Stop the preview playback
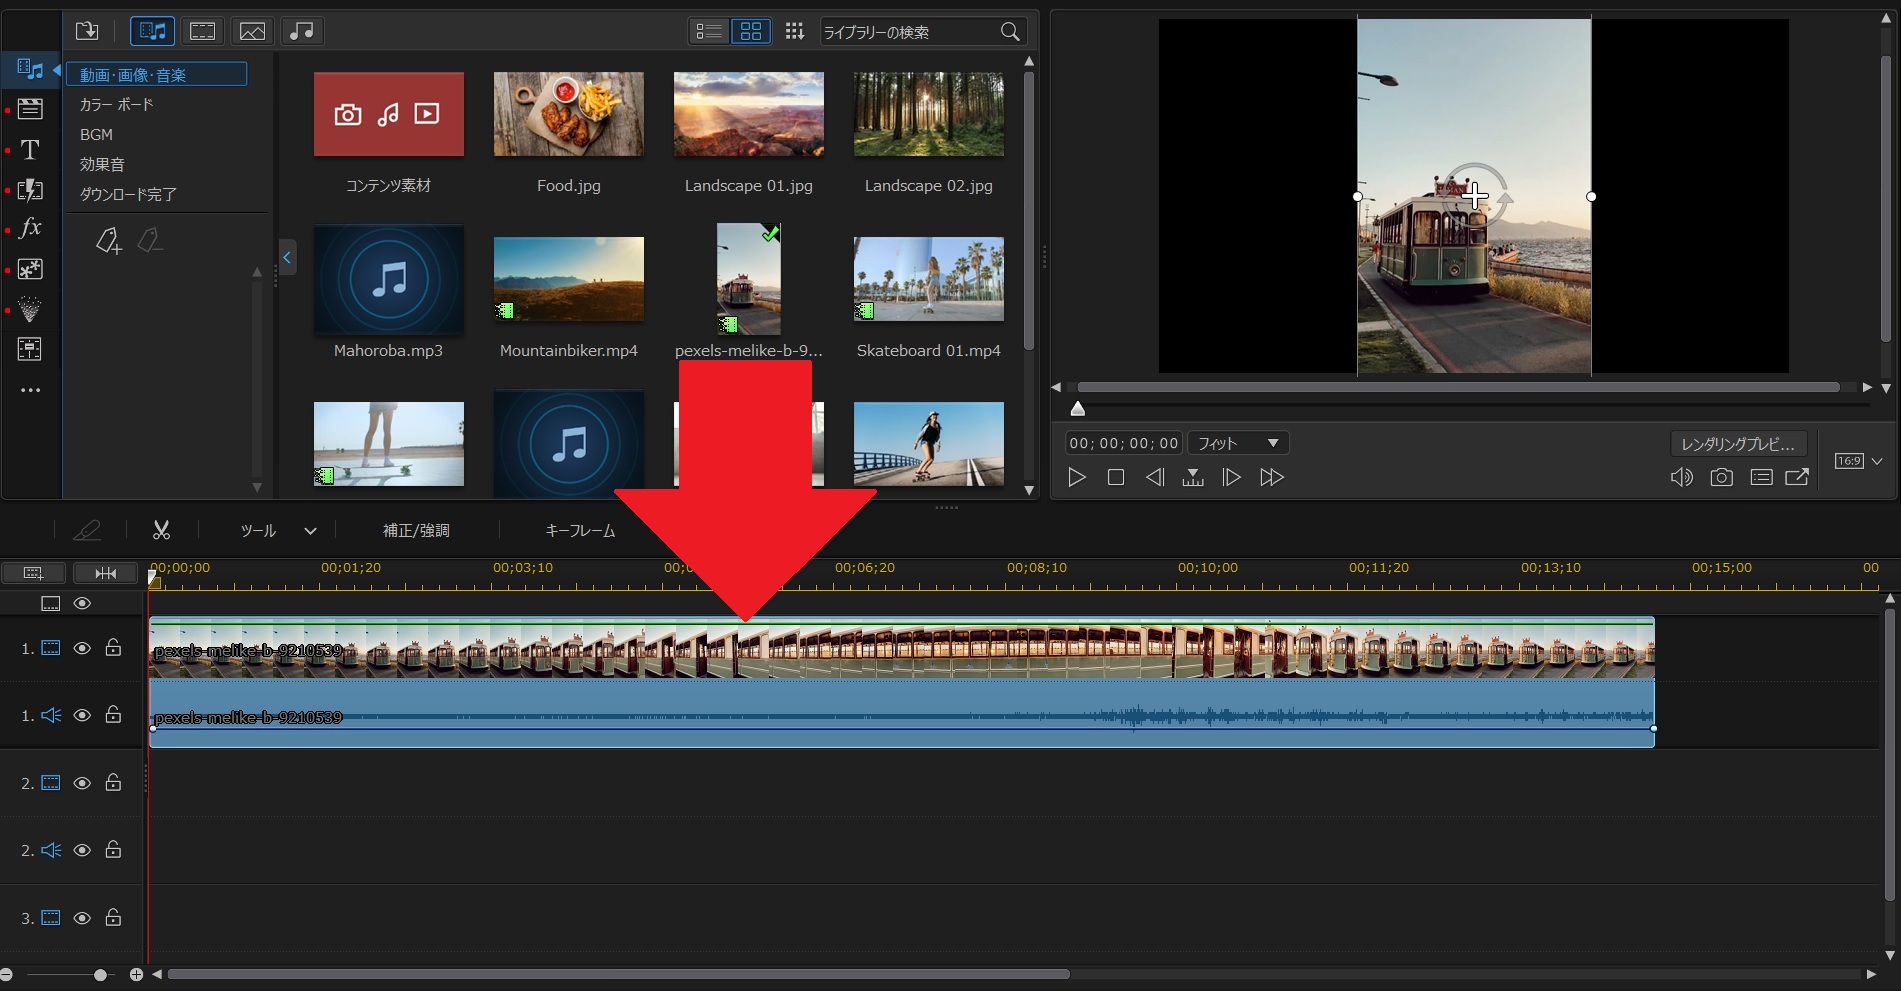Image resolution: width=1901 pixels, height=991 pixels. [x=1116, y=478]
